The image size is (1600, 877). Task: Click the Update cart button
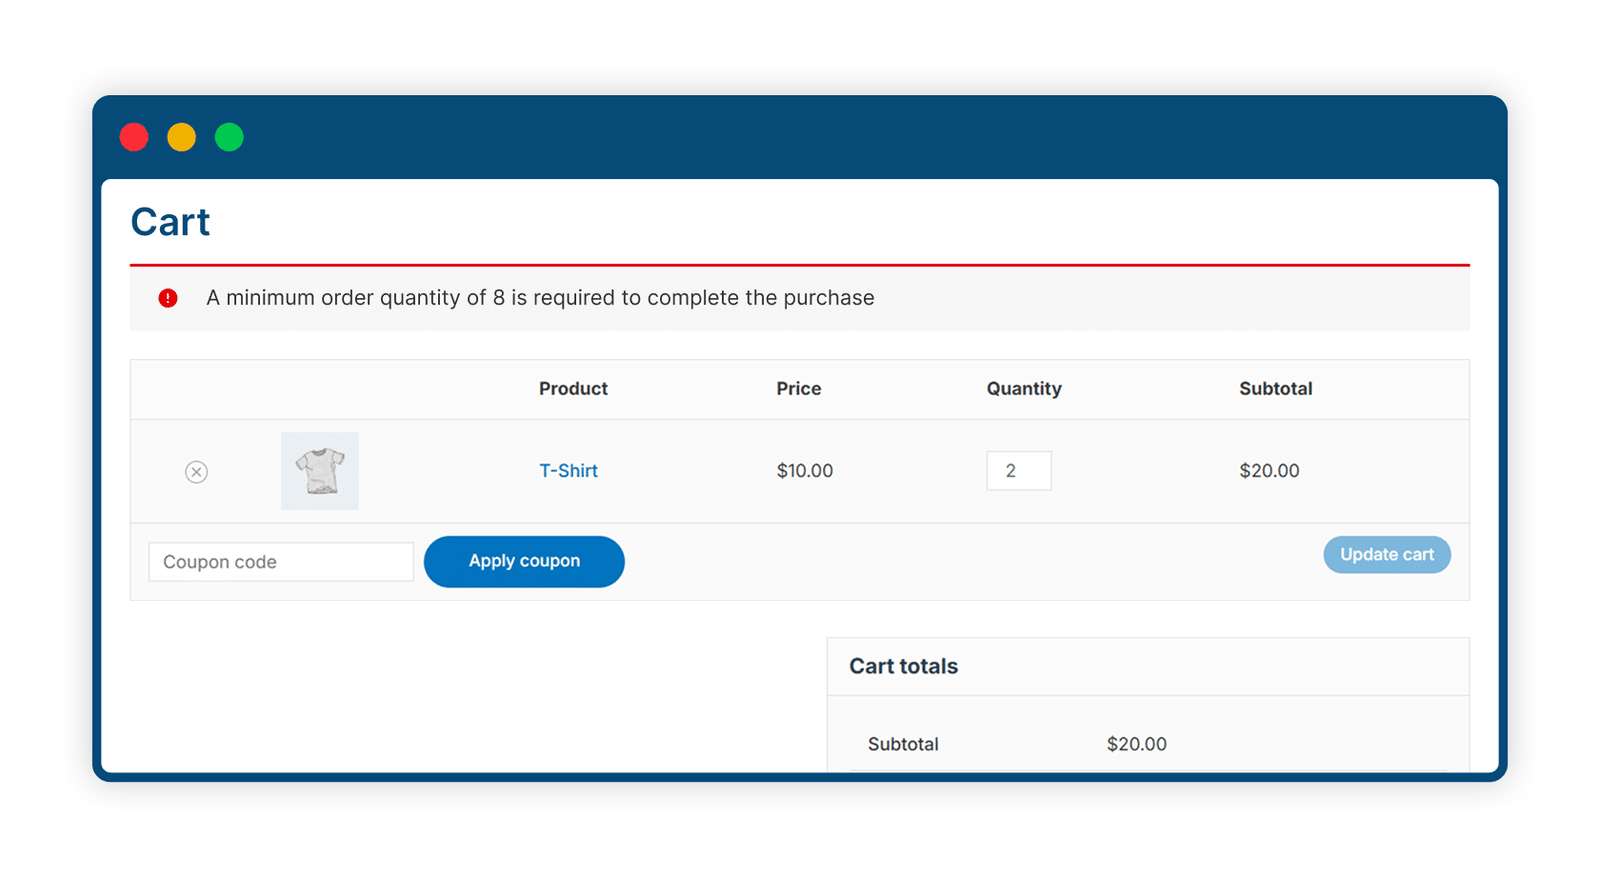(x=1387, y=555)
